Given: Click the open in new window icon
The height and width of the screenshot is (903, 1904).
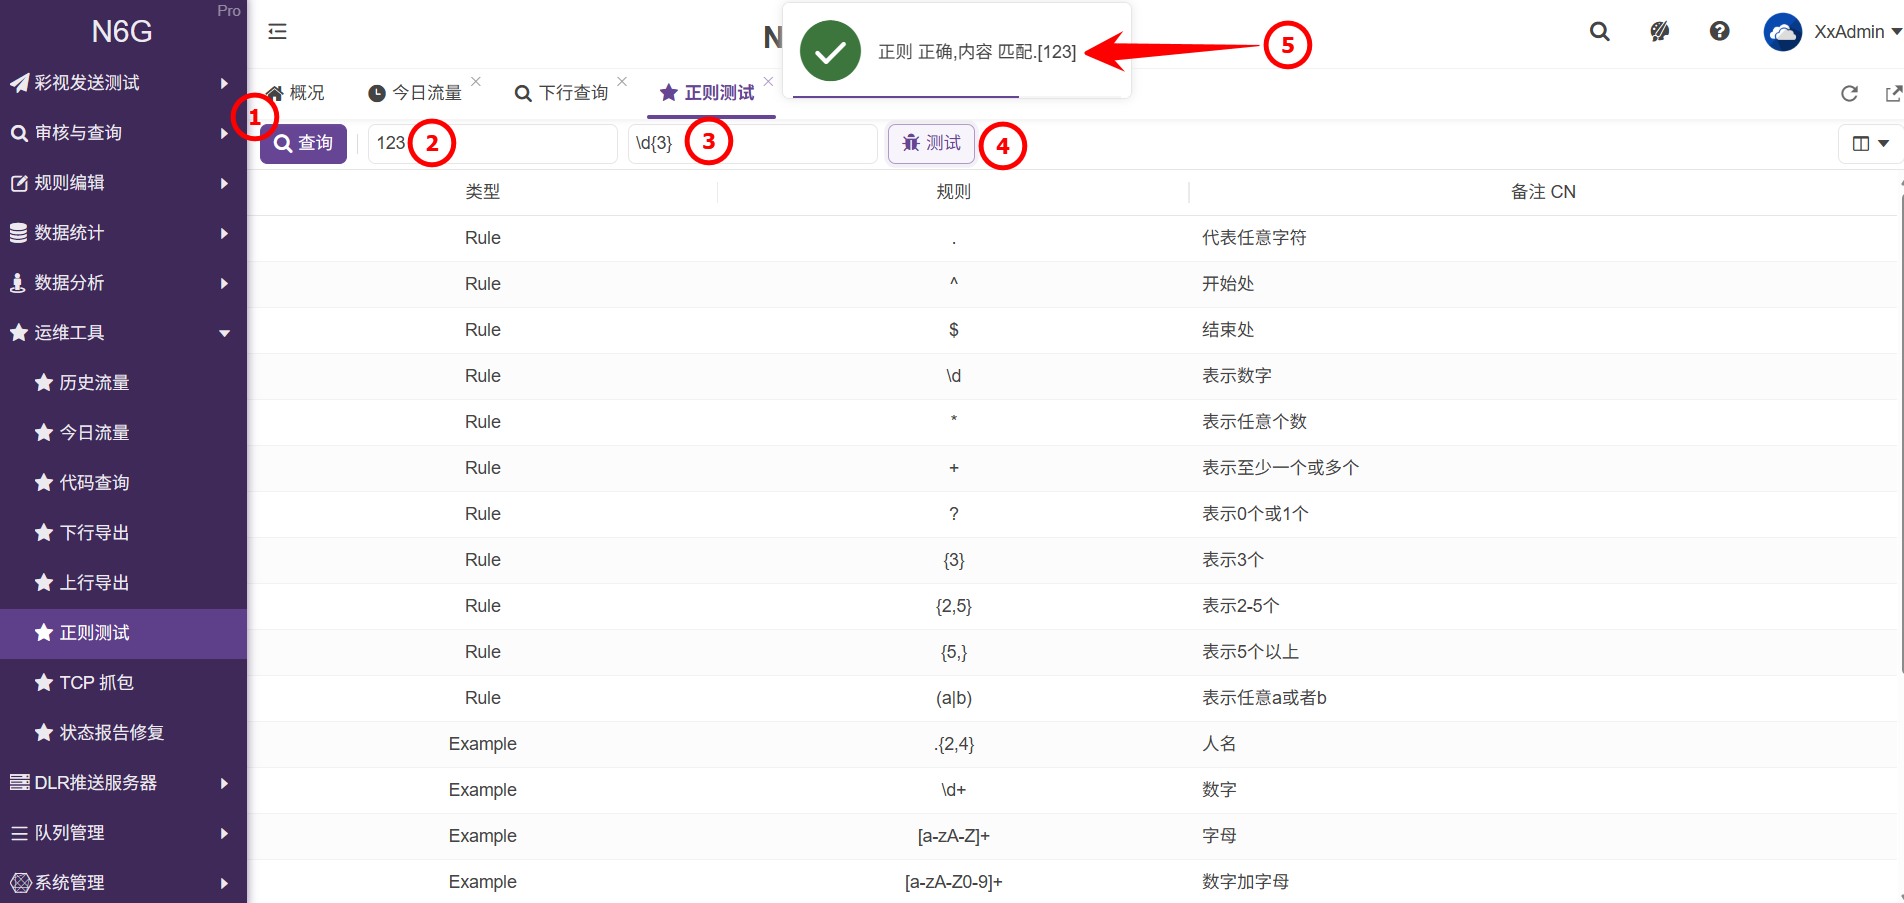Looking at the screenshot, I should 1893,93.
